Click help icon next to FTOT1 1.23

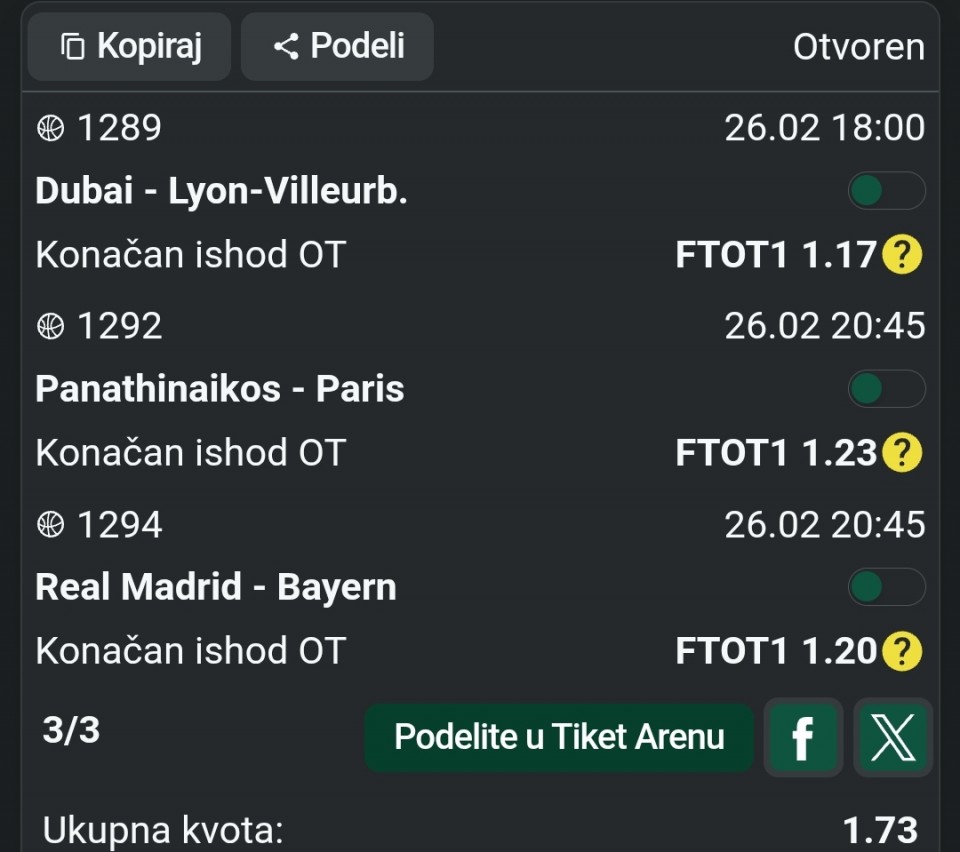[x=902, y=453]
